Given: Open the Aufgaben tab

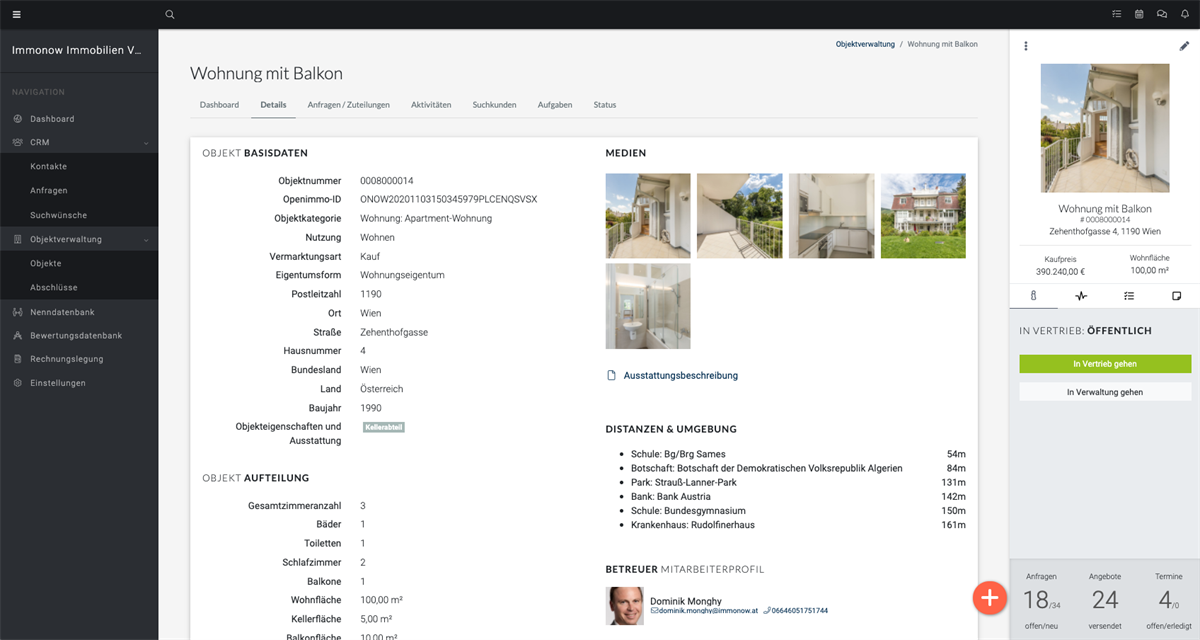Looking at the screenshot, I should (555, 105).
